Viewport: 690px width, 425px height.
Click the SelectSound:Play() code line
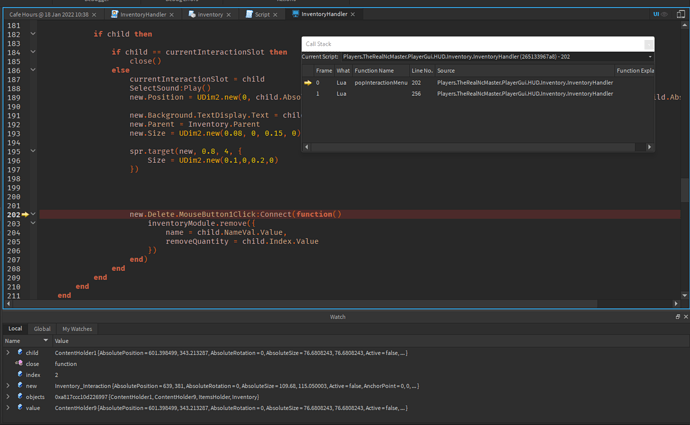pos(170,88)
